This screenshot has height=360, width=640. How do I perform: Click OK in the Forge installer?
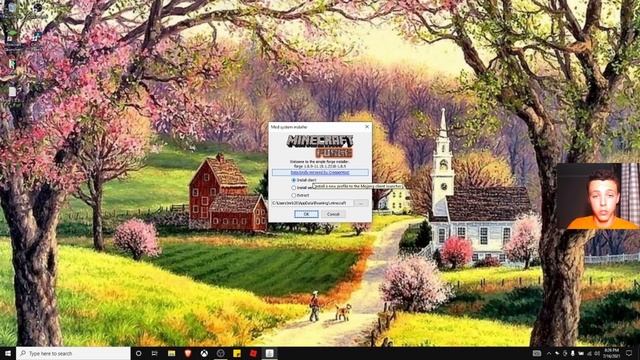coord(306,214)
